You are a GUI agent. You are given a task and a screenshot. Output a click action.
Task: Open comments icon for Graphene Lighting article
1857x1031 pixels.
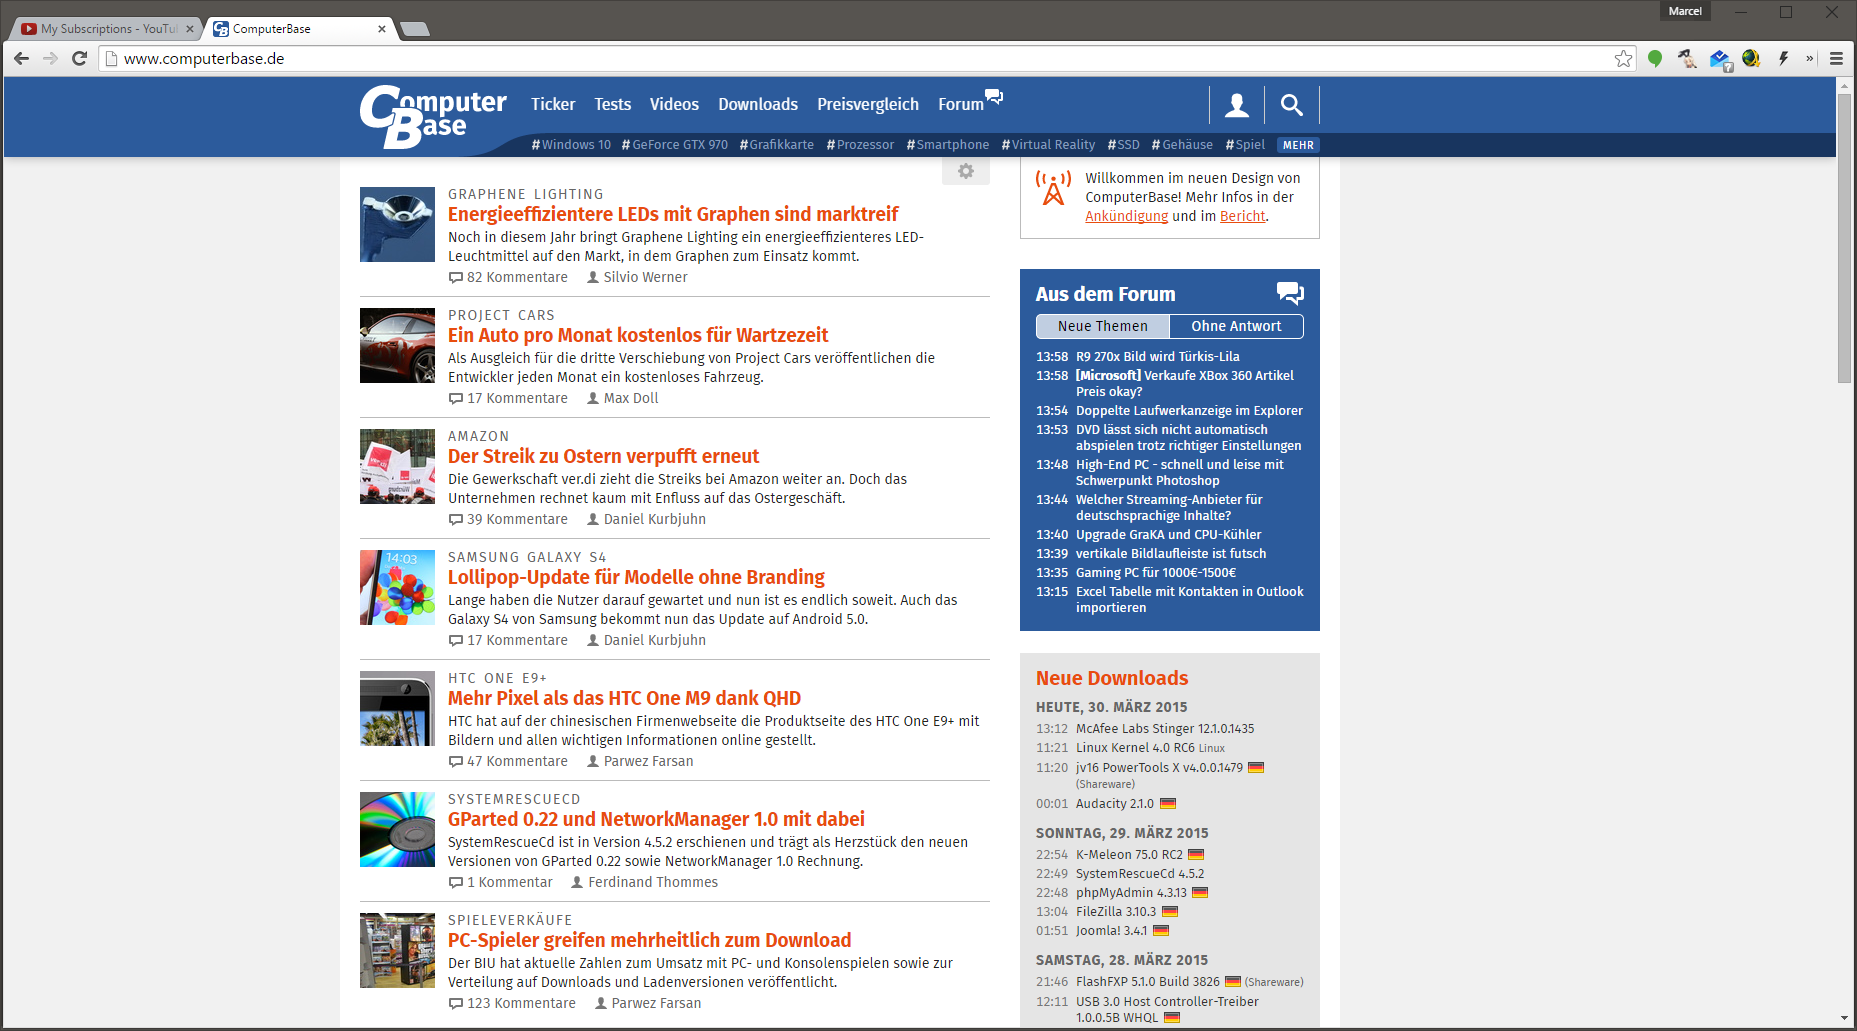(x=456, y=277)
